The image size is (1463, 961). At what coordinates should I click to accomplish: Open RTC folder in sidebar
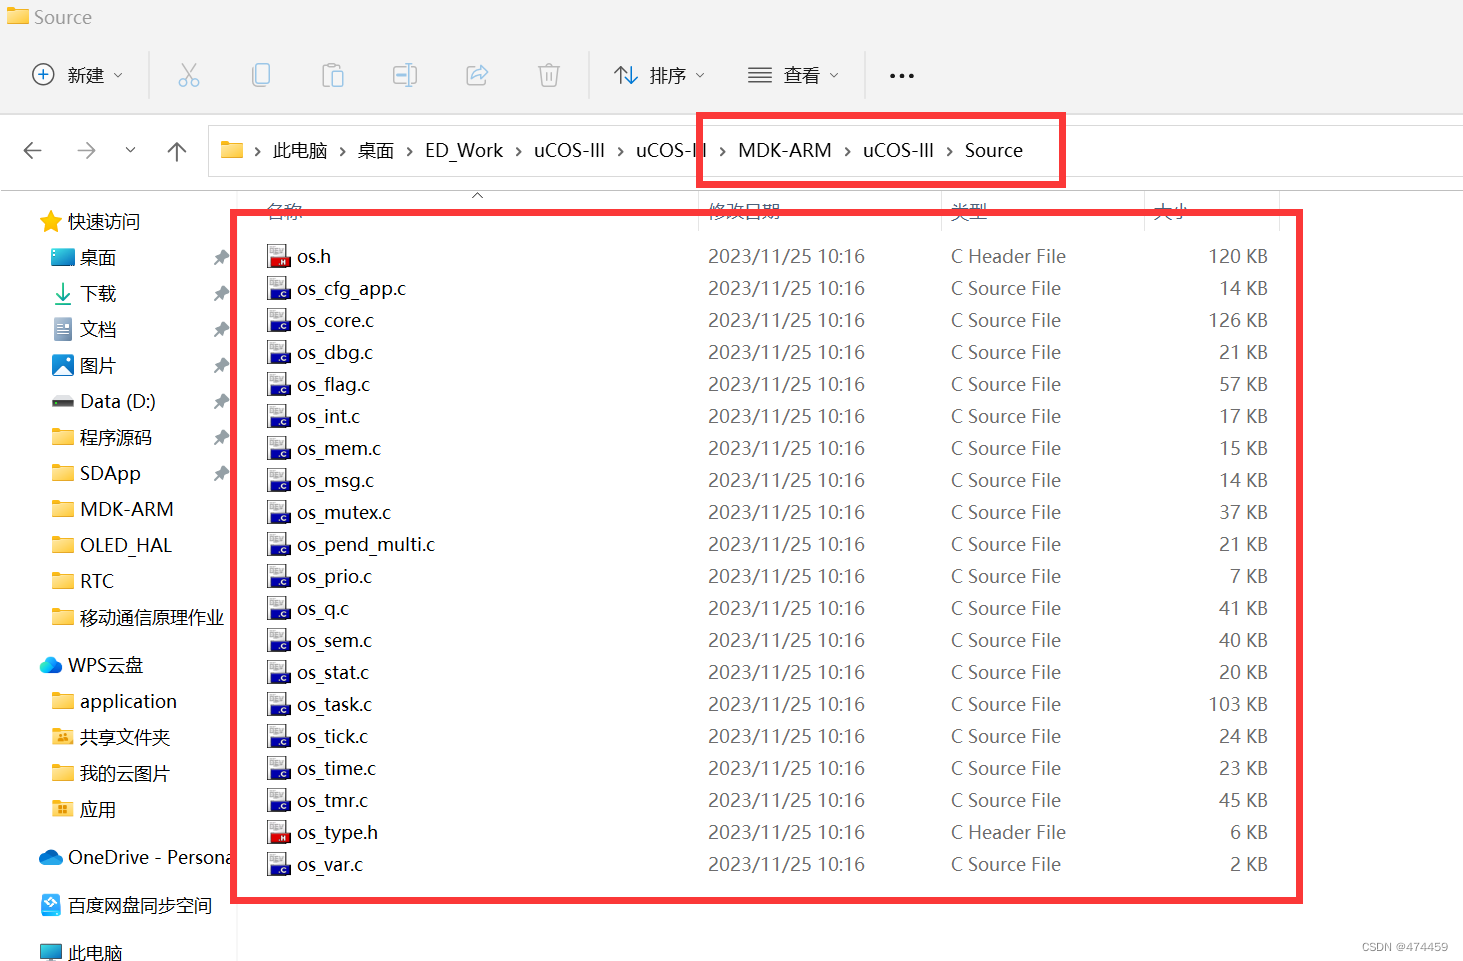click(96, 582)
